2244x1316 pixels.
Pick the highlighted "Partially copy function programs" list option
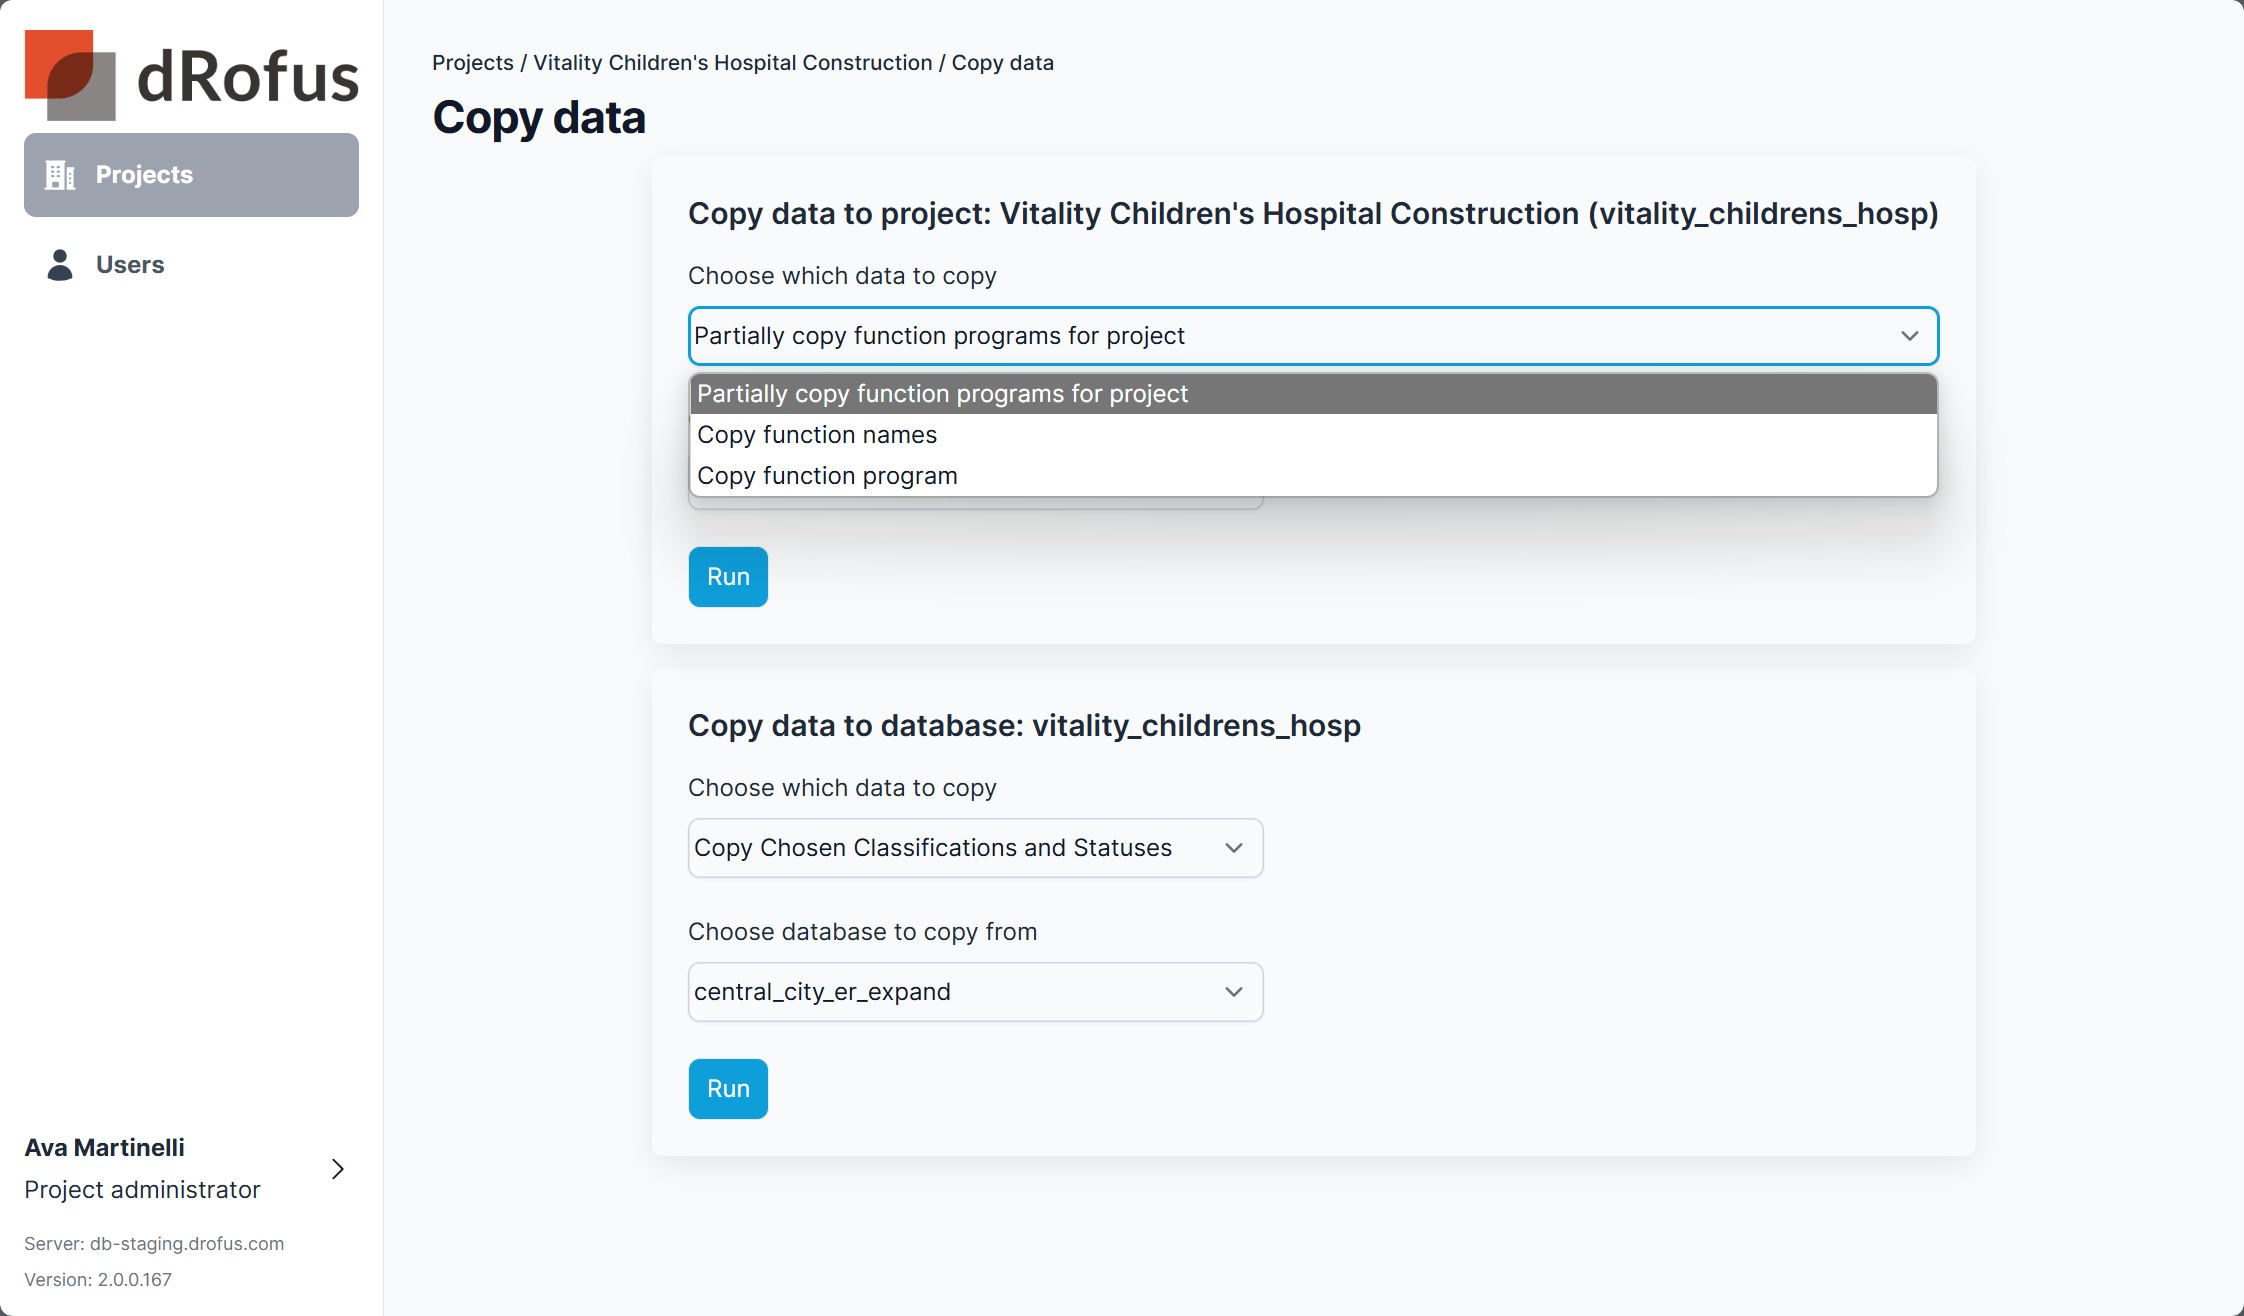[x=942, y=394]
